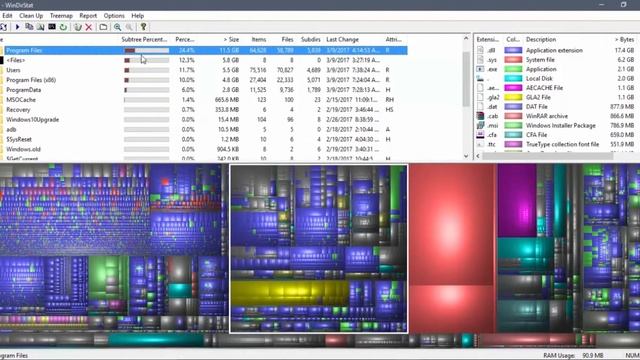
Task: Open the Treemap menu
Action: [x=61, y=16]
